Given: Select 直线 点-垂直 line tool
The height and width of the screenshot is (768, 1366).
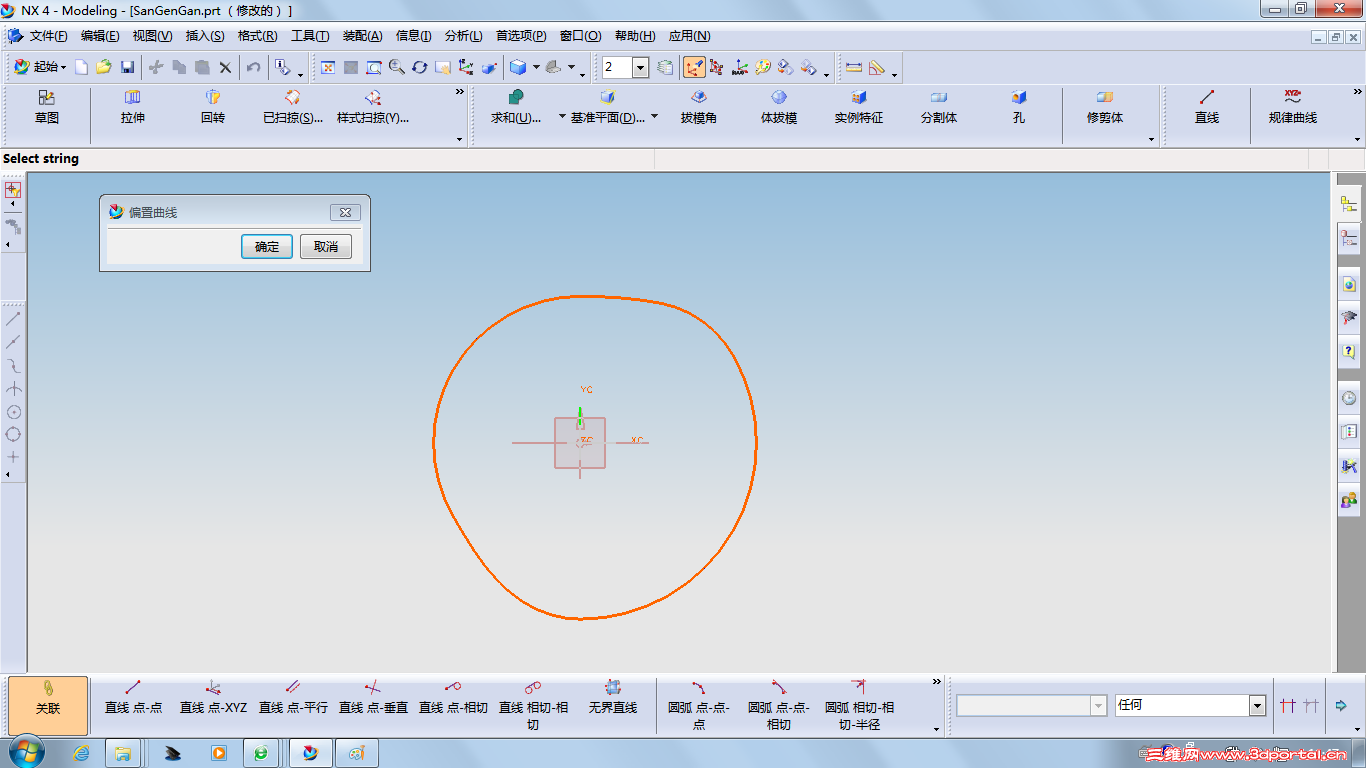Looking at the screenshot, I should (373, 698).
